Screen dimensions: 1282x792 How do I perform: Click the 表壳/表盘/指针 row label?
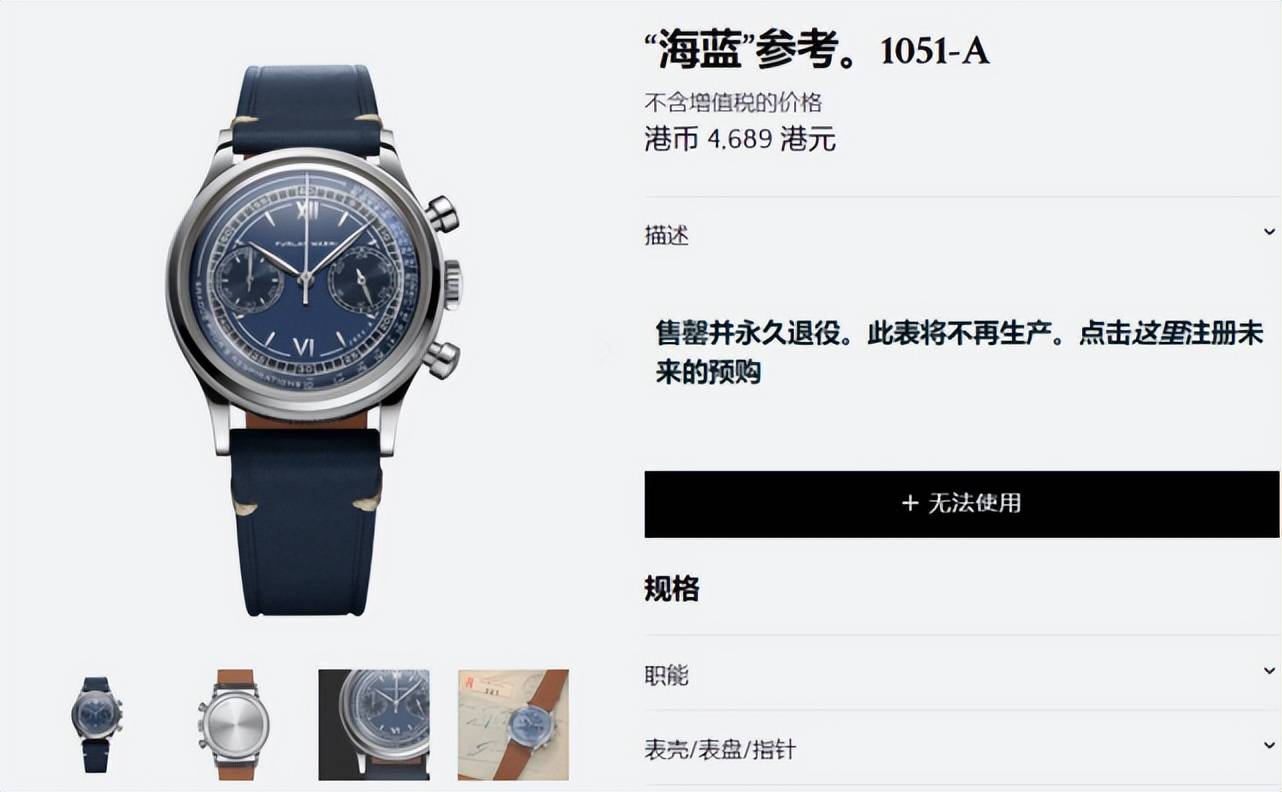[x=720, y=749]
